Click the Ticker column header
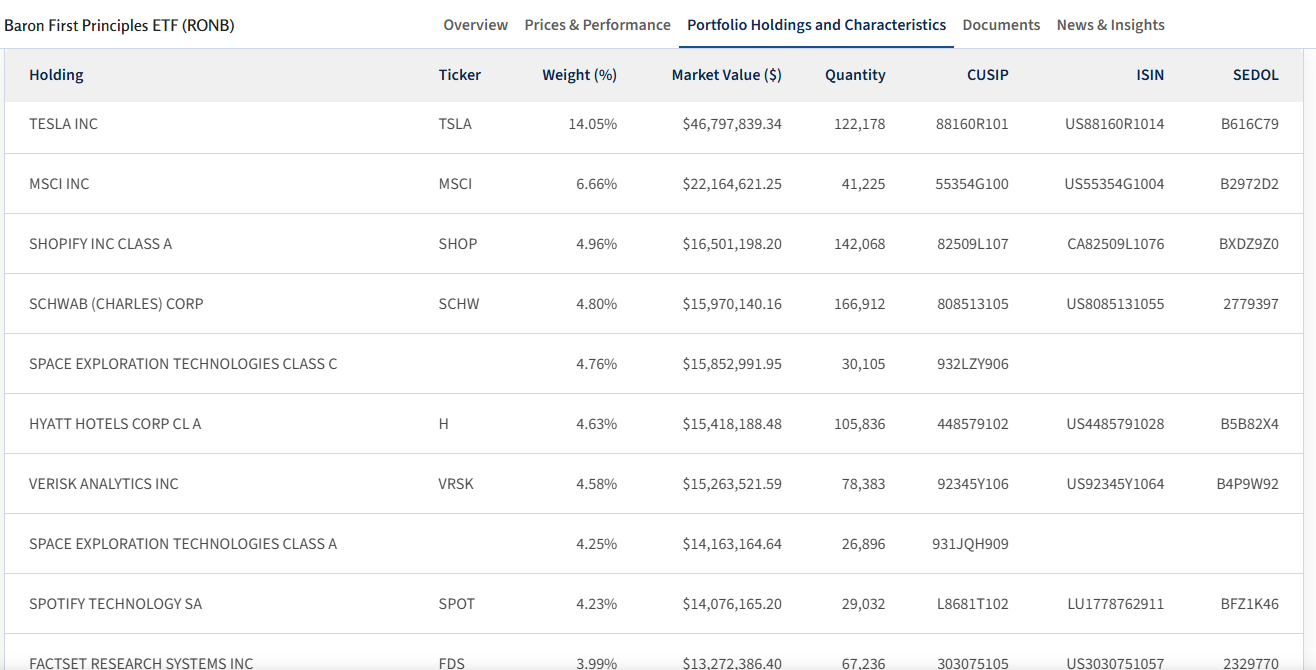Viewport: 1316px width, 670px height. [459, 75]
